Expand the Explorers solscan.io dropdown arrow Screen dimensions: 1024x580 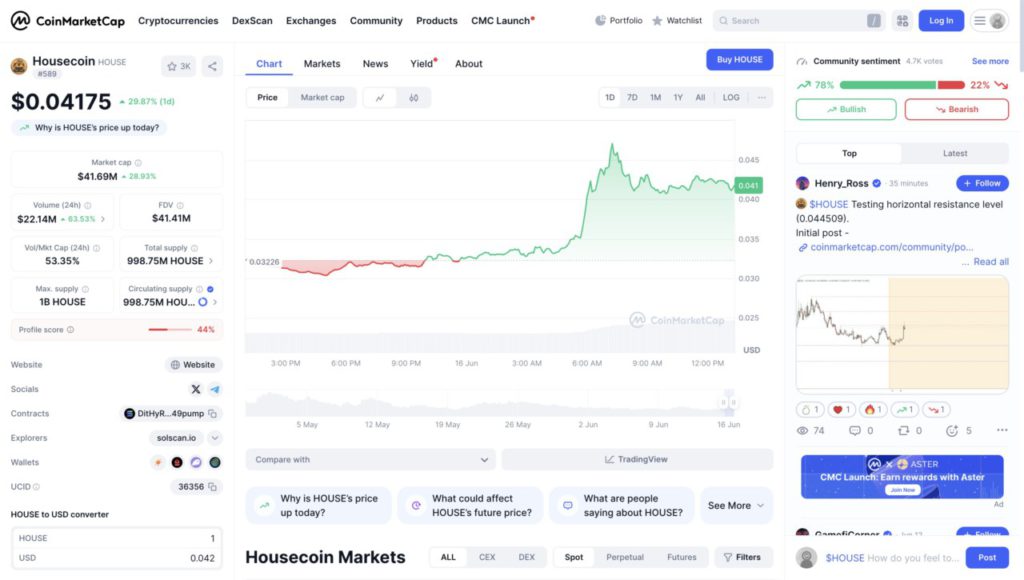pyautogui.click(x=215, y=438)
